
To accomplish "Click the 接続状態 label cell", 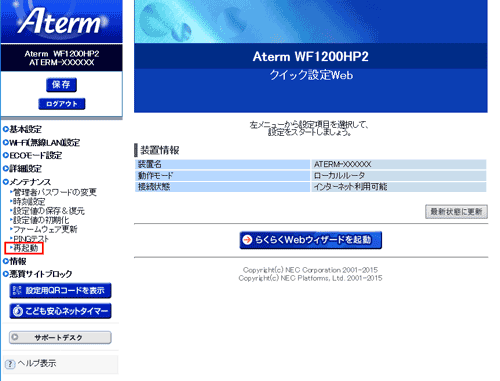I will click(223, 187).
